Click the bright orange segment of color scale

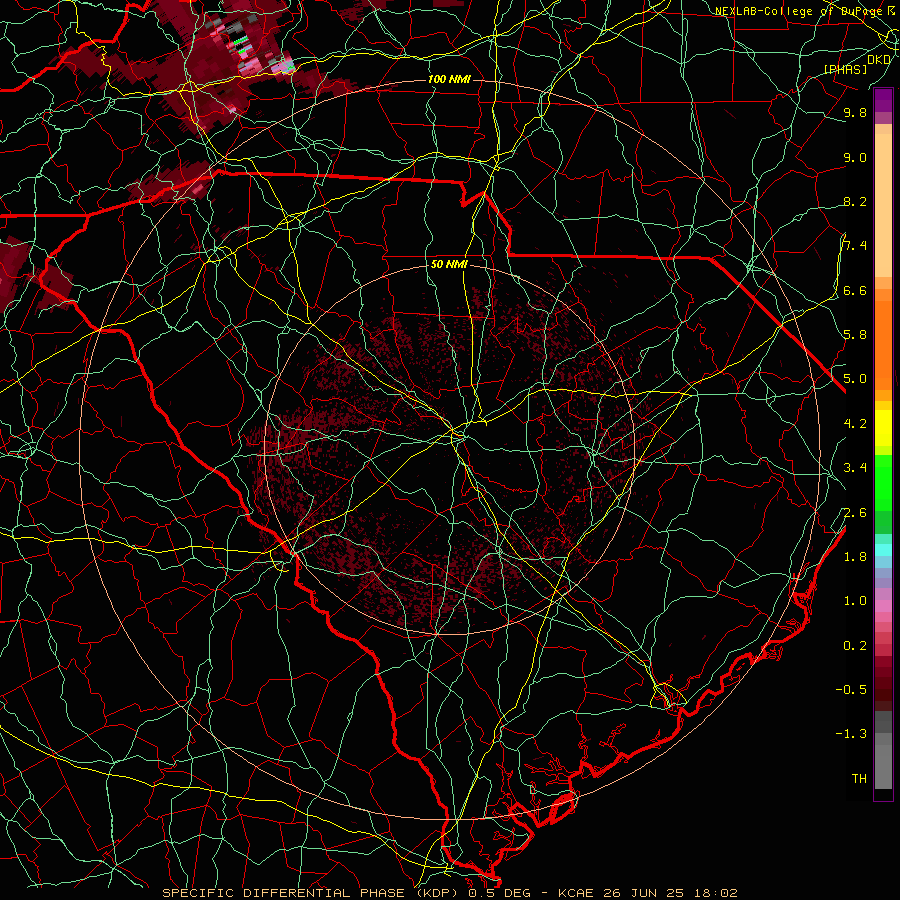pyautogui.click(x=883, y=346)
